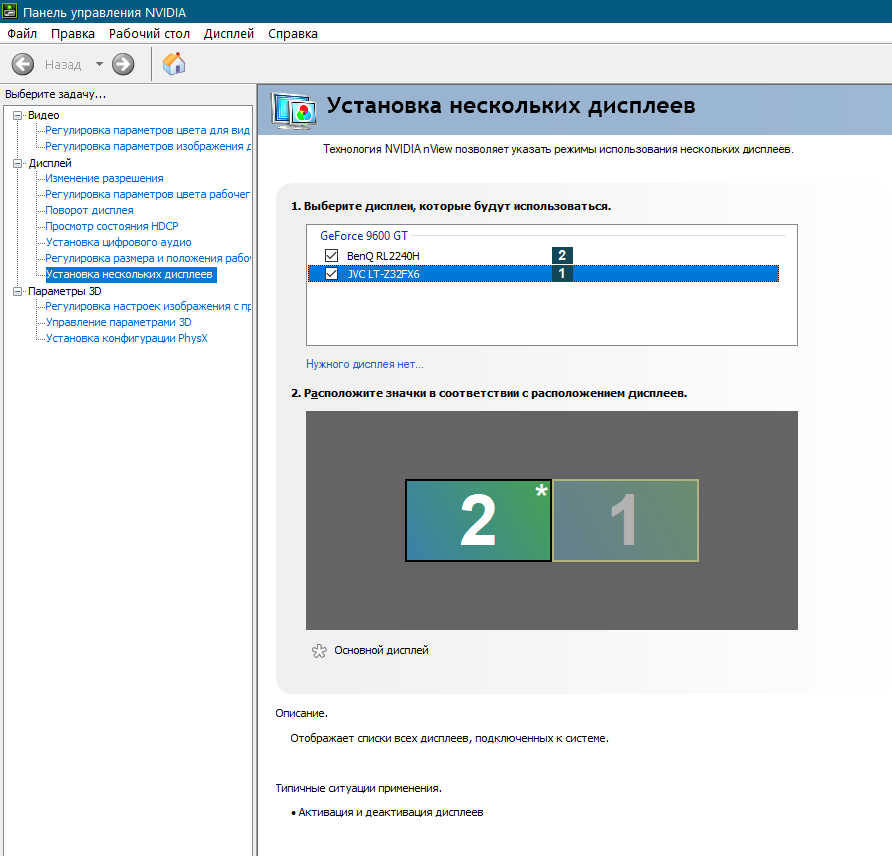Collapse the Дисплей tree section
The height and width of the screenshot is (856, 892).
18,163
